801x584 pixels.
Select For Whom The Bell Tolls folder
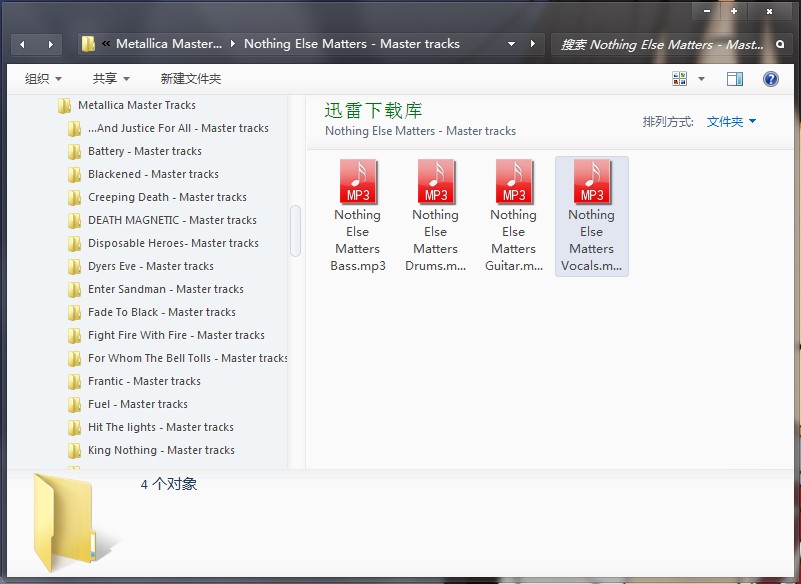[x=187, y=358]
